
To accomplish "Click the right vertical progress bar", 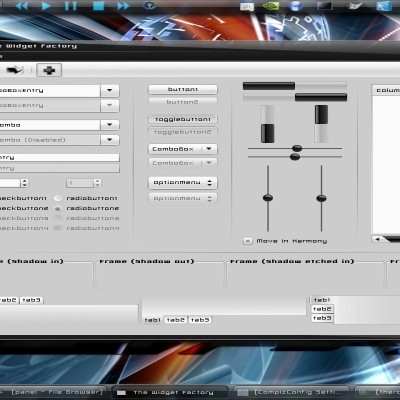I will [321, 124].
